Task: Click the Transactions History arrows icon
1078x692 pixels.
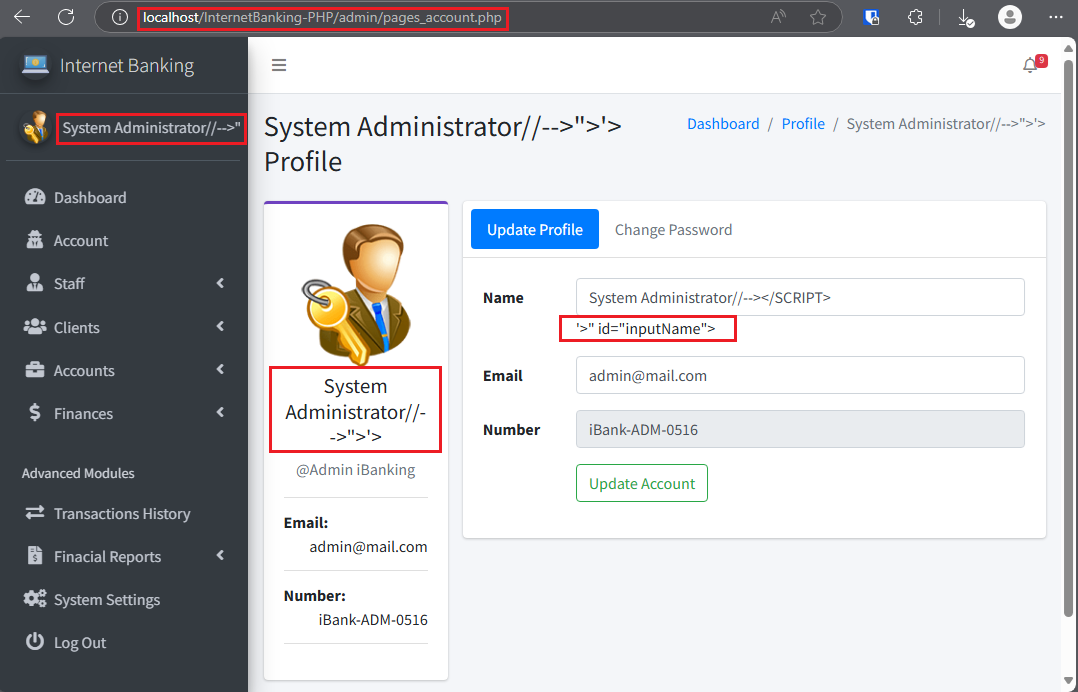Action: (35, 513)
